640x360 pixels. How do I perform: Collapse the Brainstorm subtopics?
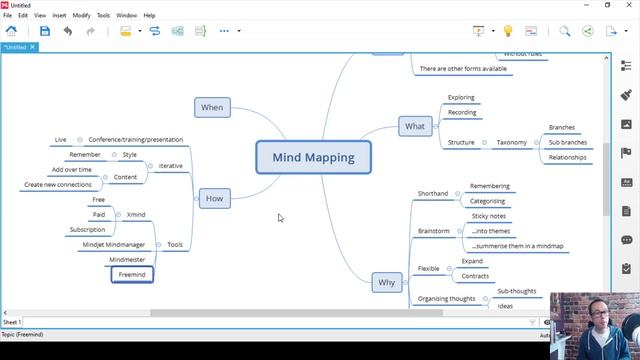click(x=459, y=231)
